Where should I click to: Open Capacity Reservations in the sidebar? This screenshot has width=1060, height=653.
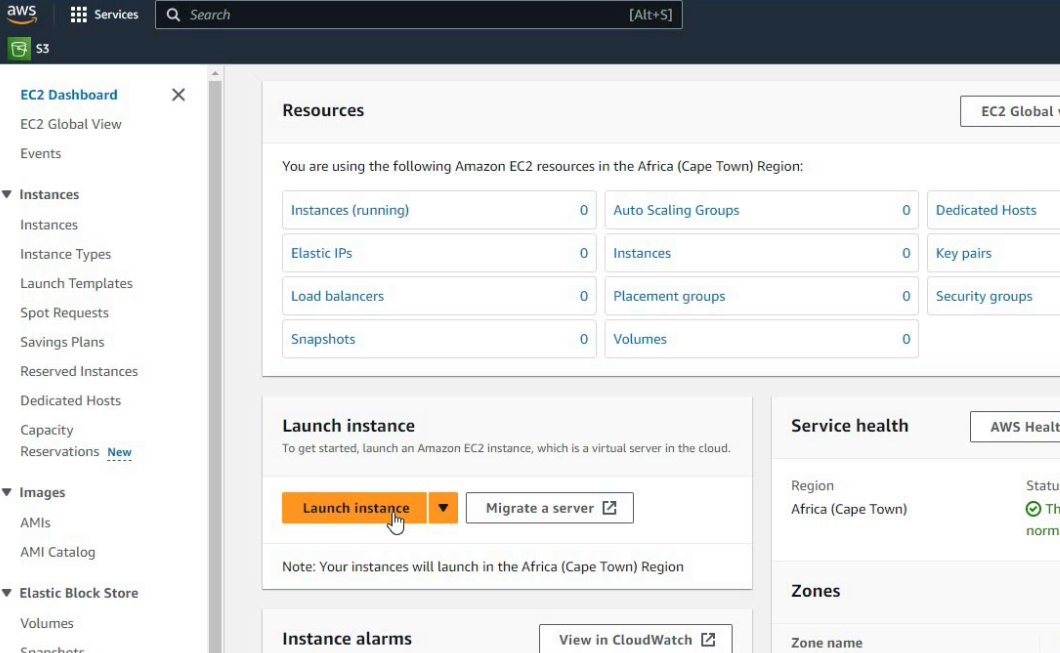click(59, 441)
